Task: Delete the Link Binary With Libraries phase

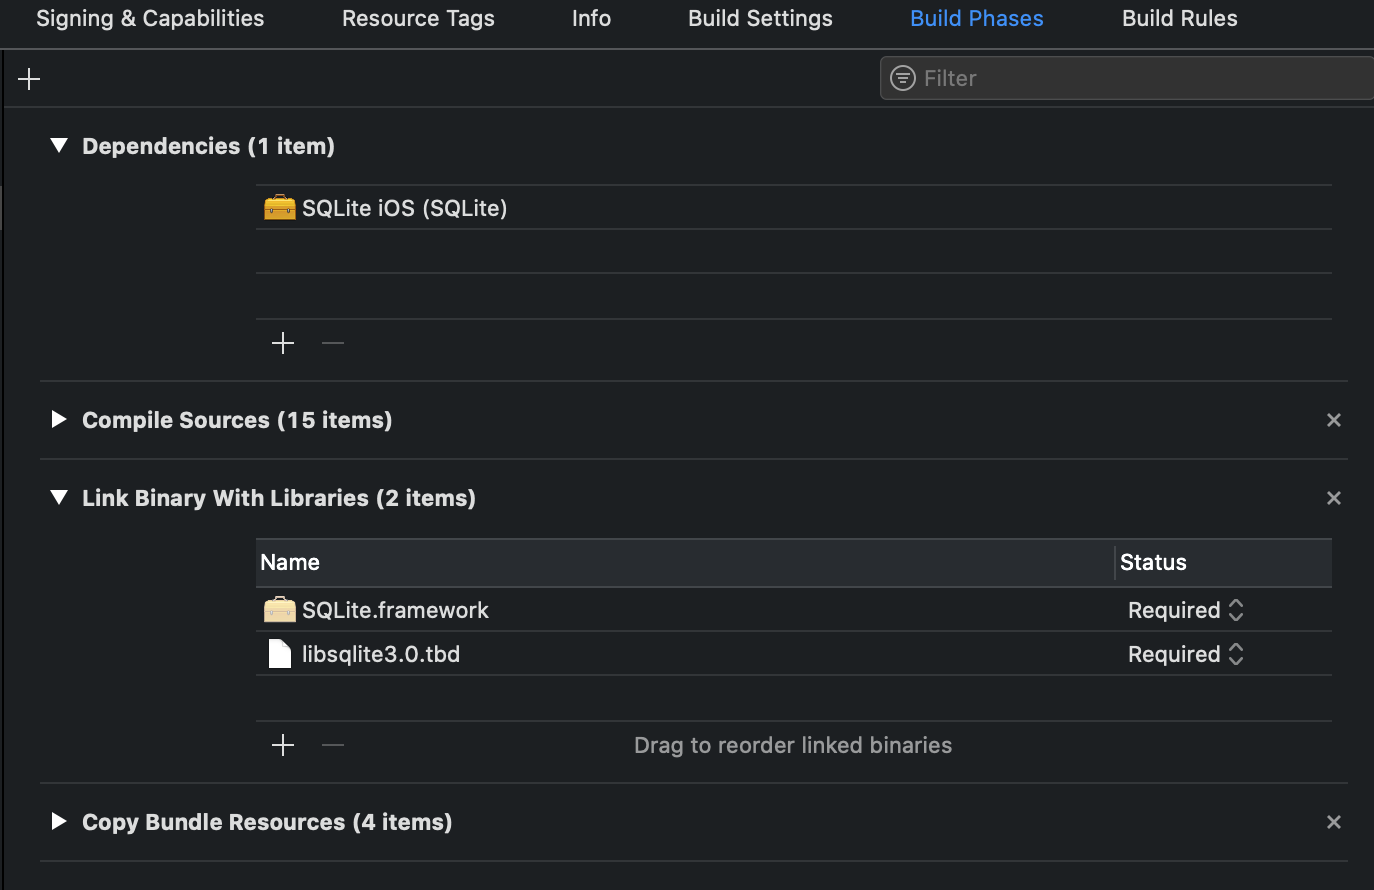Action: point(1333,498)
